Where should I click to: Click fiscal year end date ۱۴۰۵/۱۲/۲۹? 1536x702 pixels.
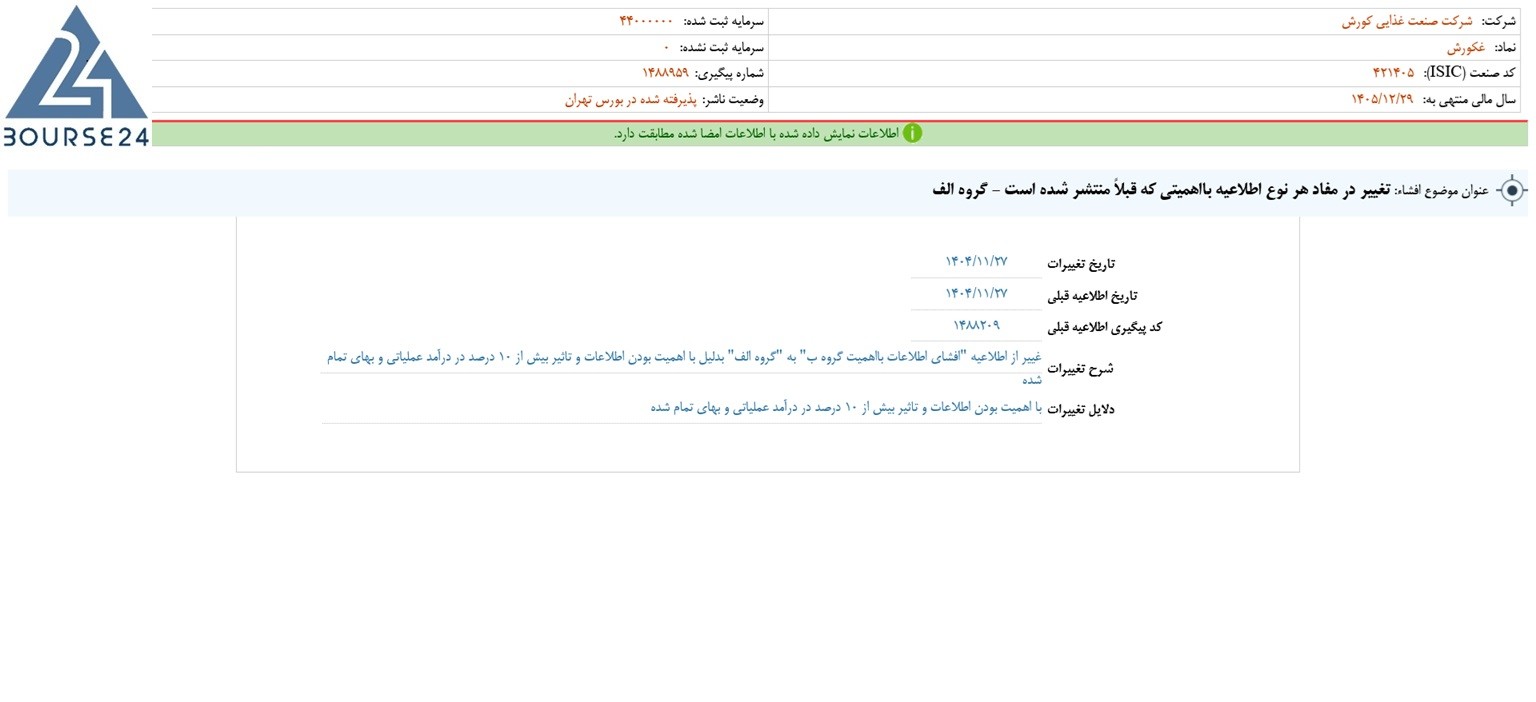tap(1383, 99)
